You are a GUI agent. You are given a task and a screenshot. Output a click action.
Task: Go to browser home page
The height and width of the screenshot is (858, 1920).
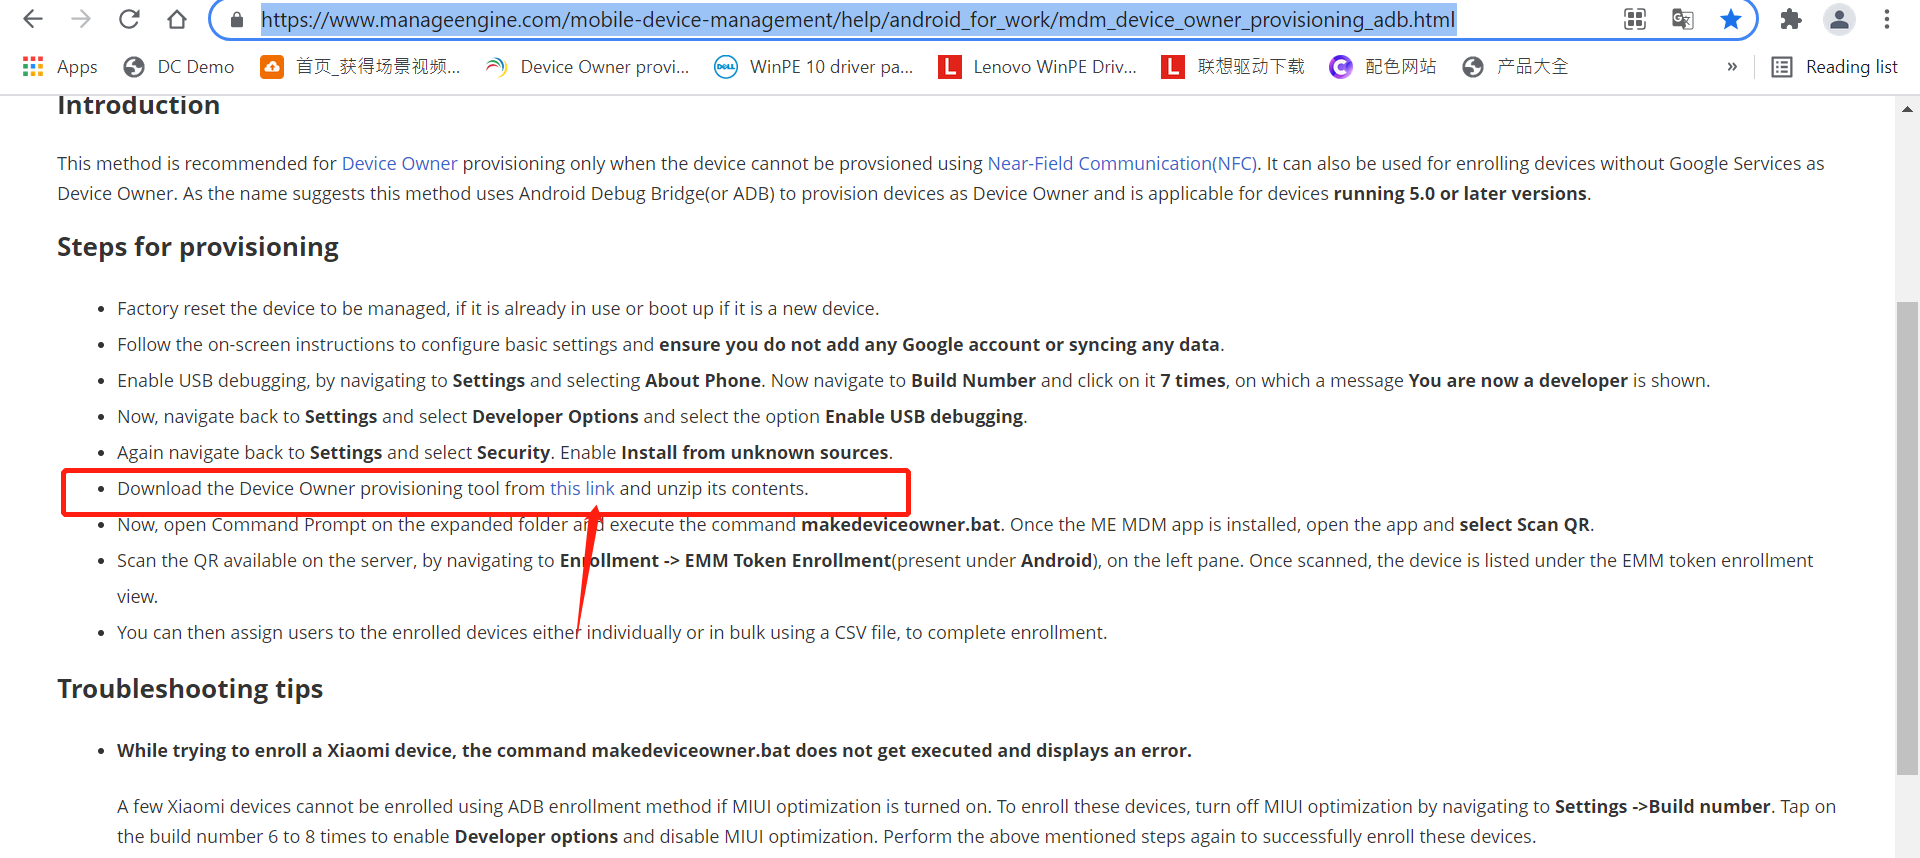pyautogui.click(x=177, y=19)
